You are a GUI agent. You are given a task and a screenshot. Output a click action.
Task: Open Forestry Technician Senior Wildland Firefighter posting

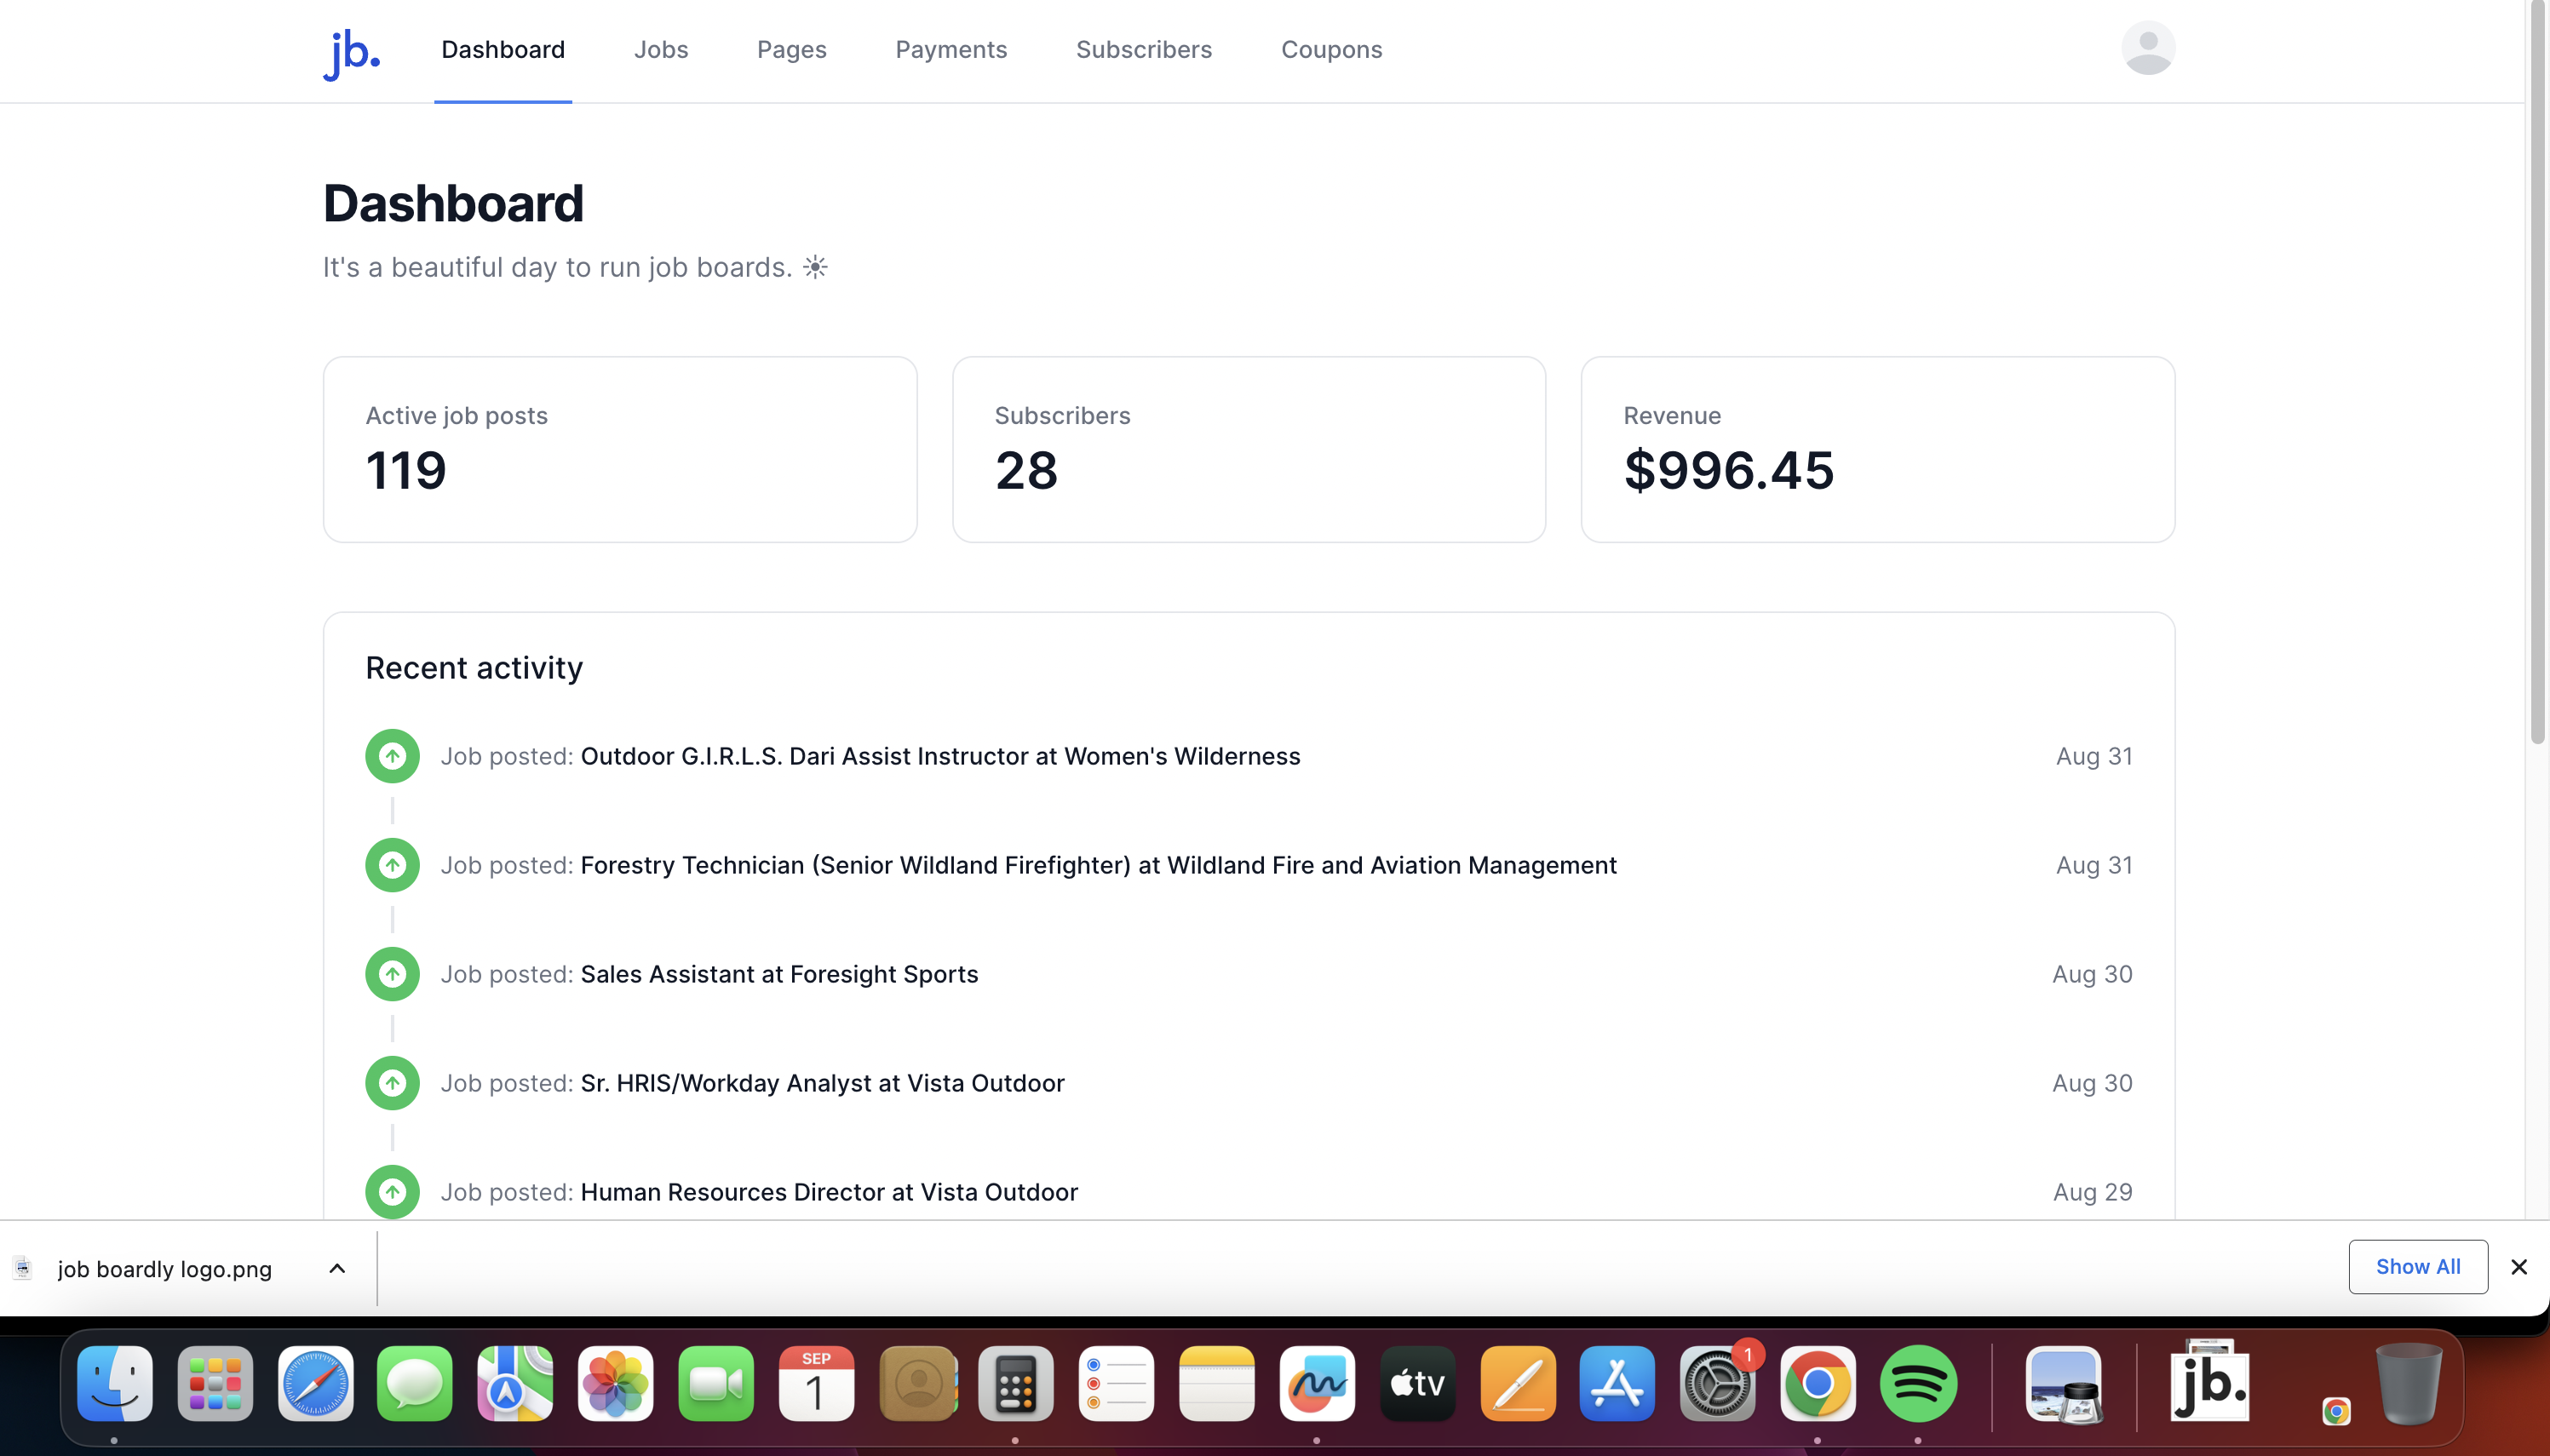point(1098,865)
